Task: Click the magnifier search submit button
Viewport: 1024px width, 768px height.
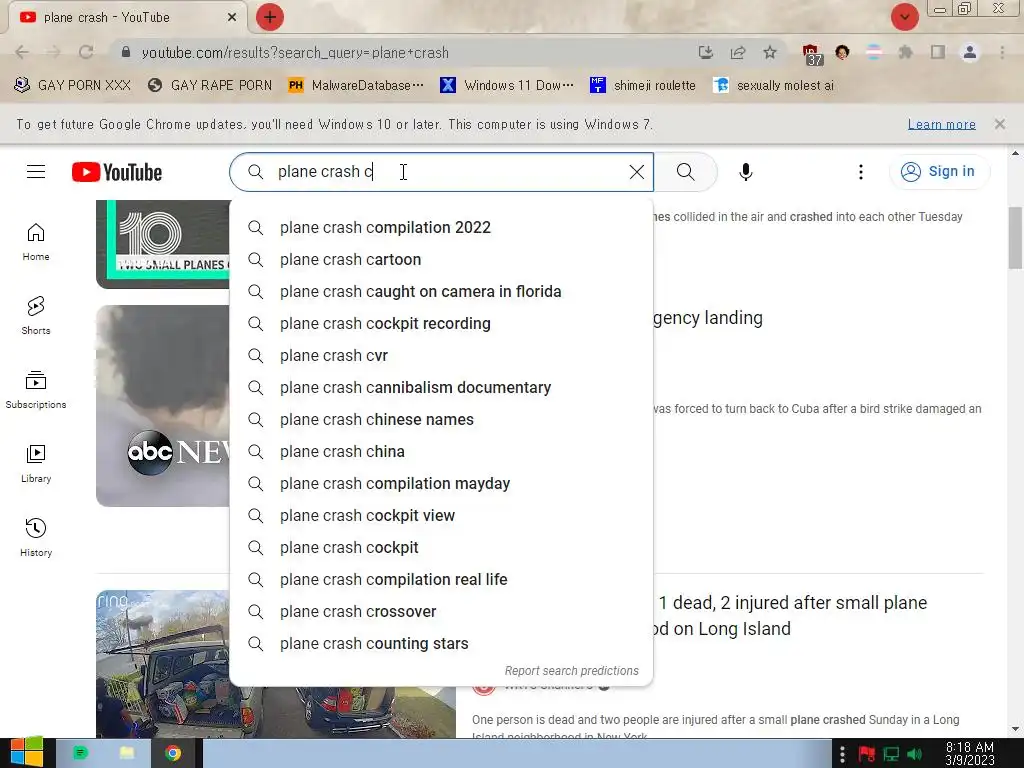Action: coord(685,172)
